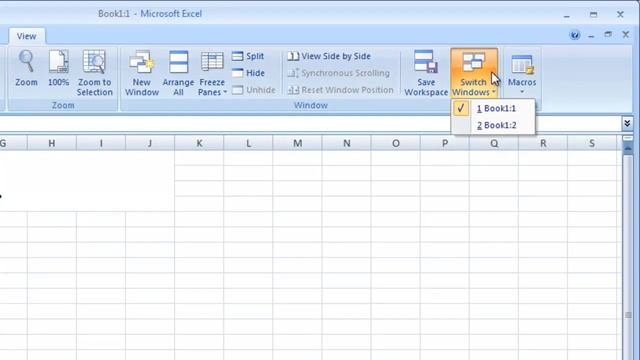Viewport: 640px width, 360px height.
Task: Restore down the workbook window
Action: pyautogui.click(x=608, y=35)
